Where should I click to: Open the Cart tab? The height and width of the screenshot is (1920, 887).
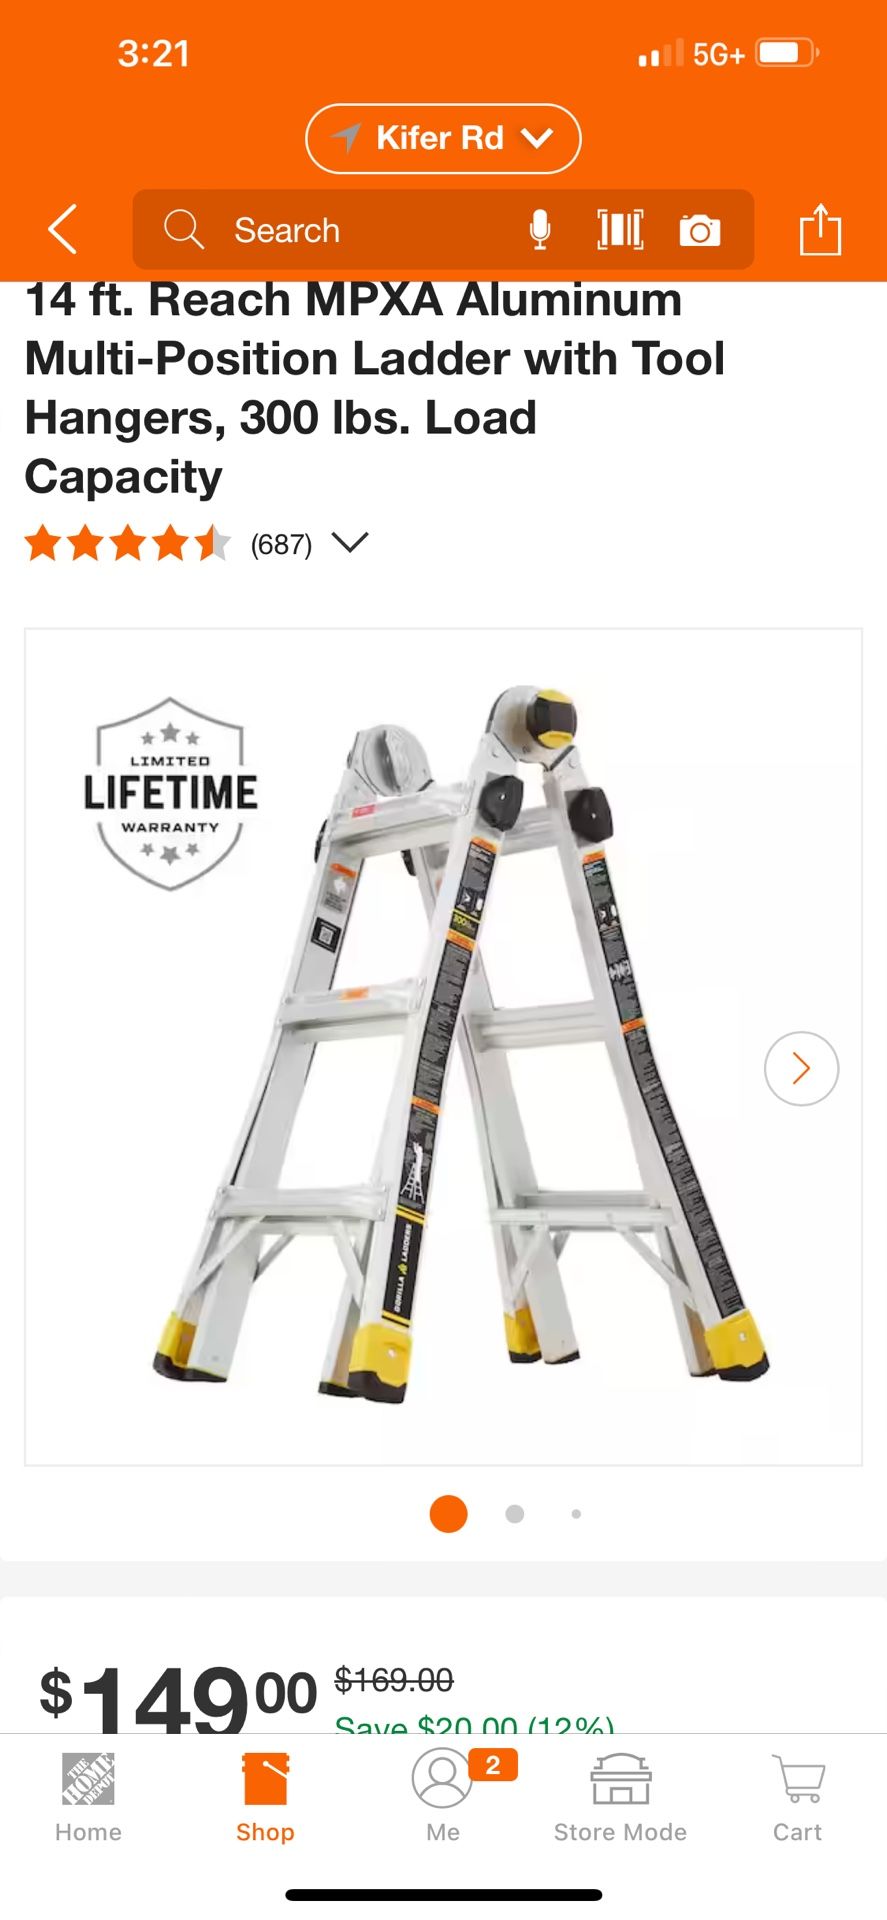click(797, 1798)
